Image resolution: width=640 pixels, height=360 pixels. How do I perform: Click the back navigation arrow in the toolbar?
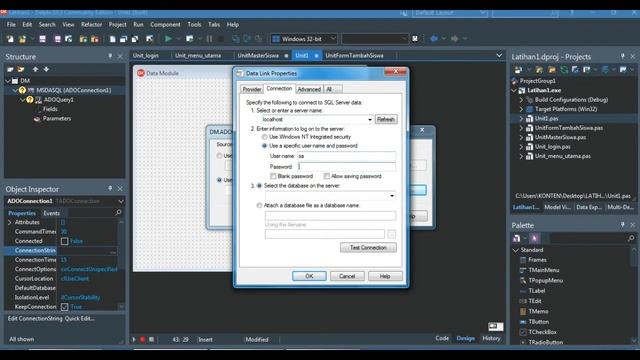click(434, 39)
